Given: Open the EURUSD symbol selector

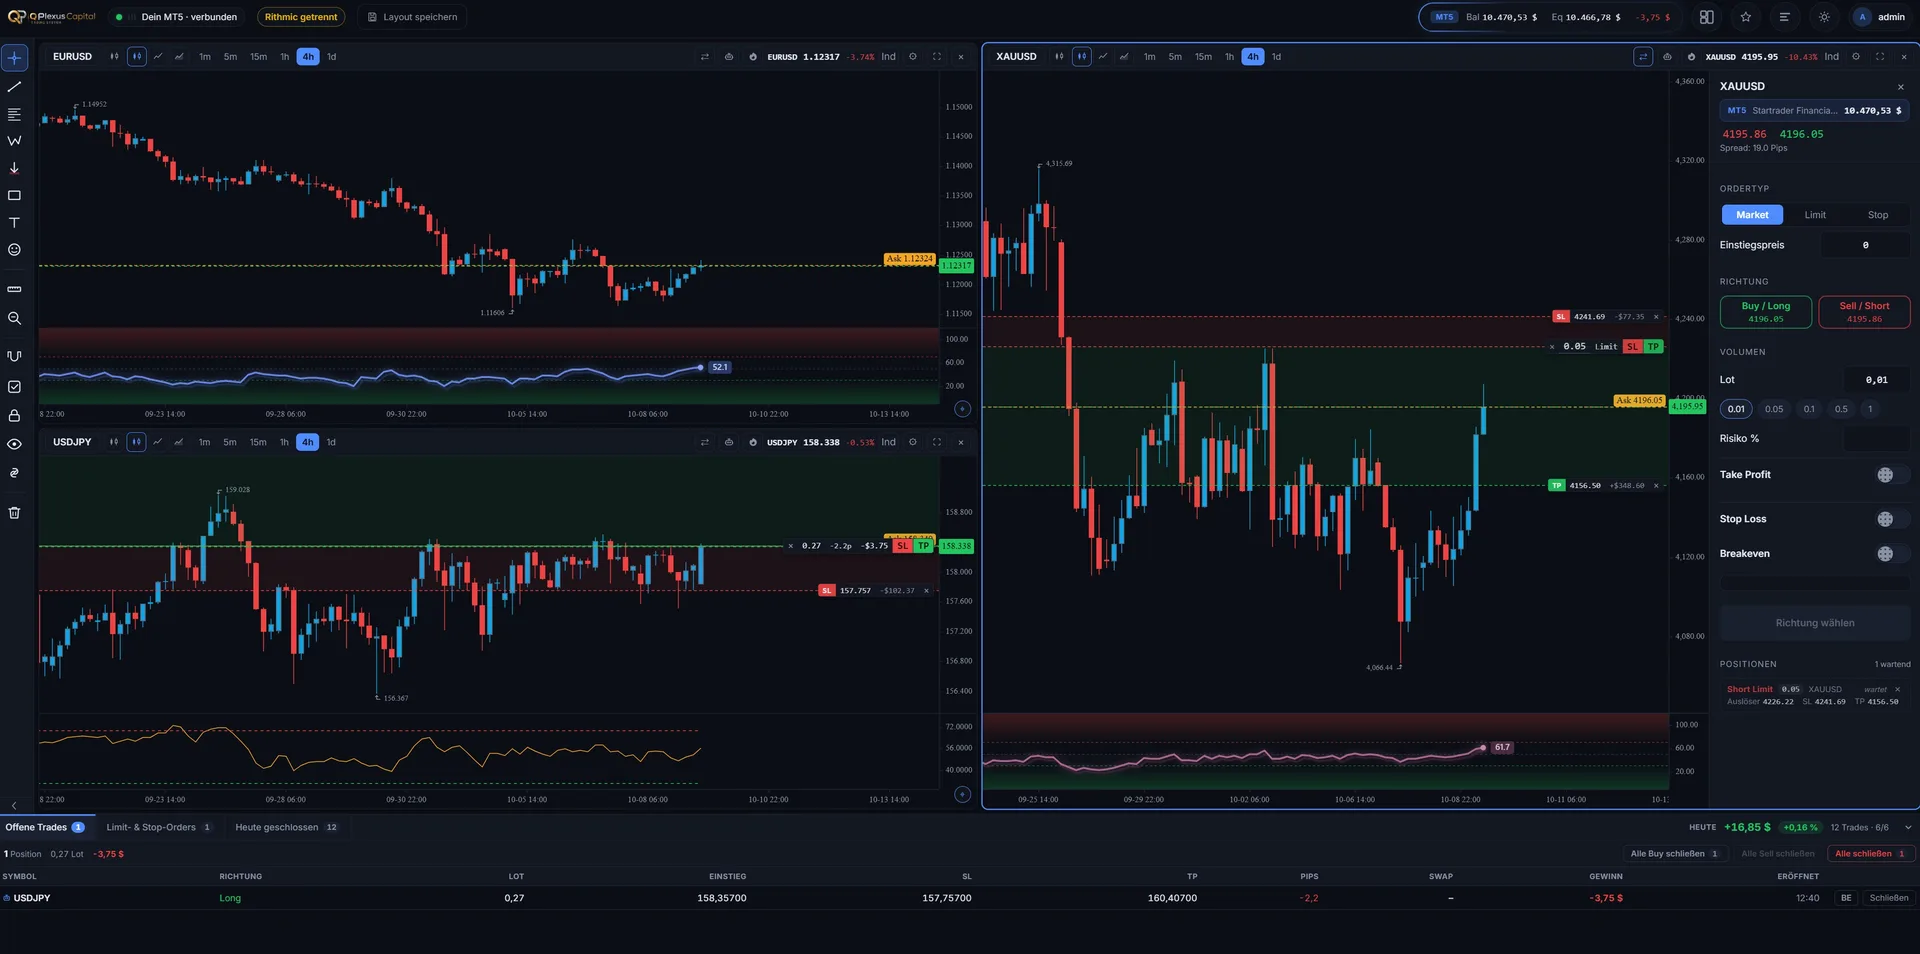Looking at the screenshot, I should (x=72, y=57).
